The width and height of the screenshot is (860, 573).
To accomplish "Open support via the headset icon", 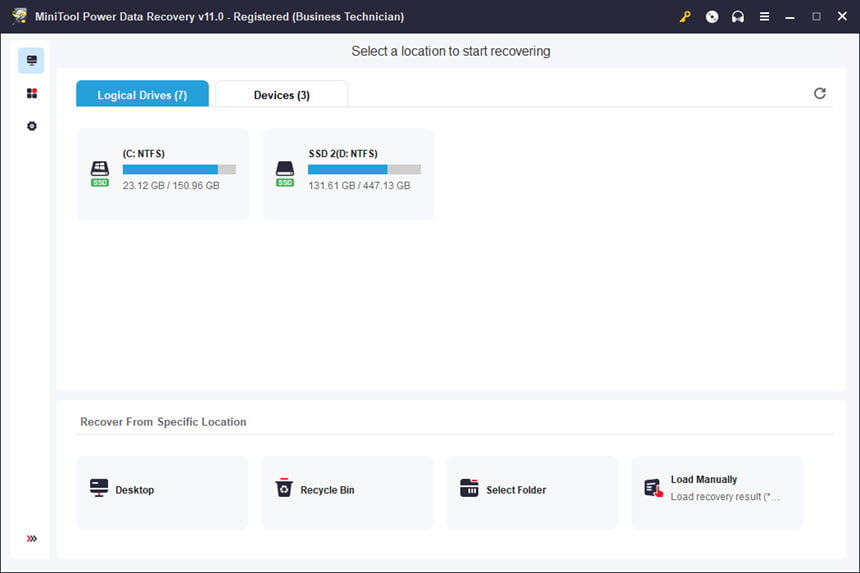I will click(738, 16).
